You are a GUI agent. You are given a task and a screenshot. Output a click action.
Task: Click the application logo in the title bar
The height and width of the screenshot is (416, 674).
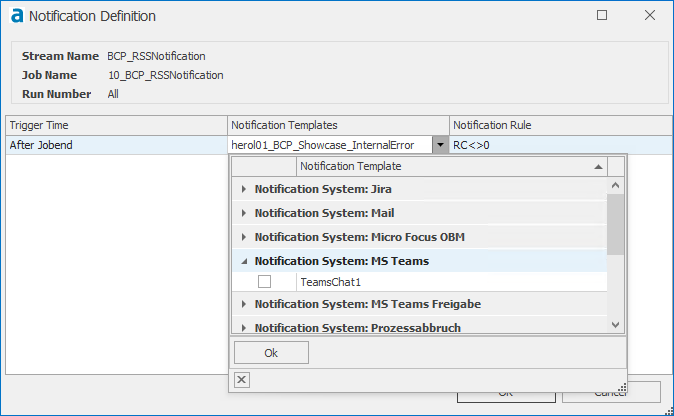tap(17, 16)
